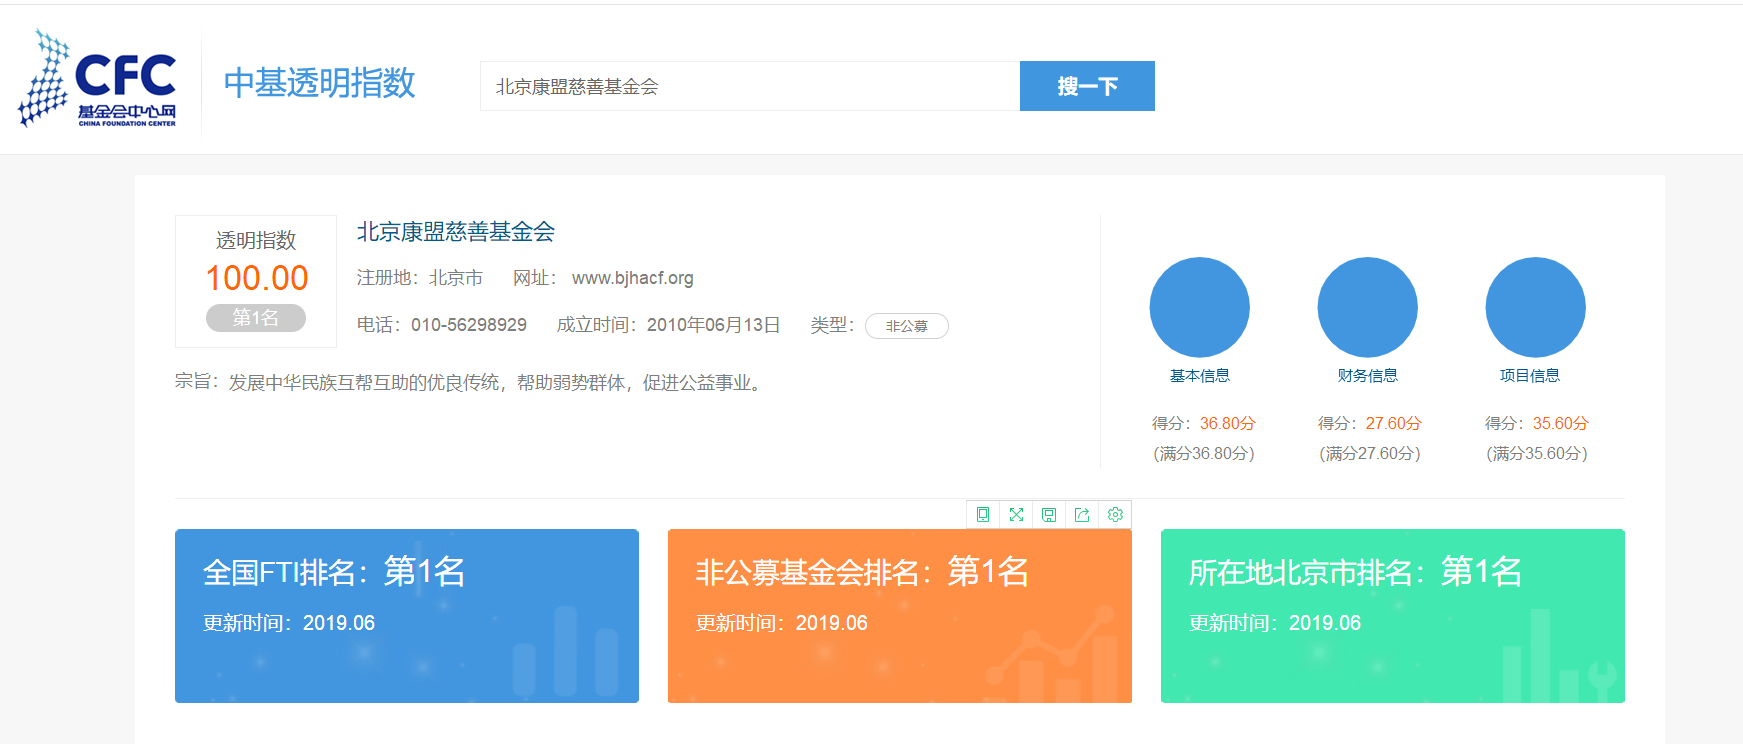Screen dimensions: 1743x744
Task: Click the share export arrow icon
Action: (1082, 514)
